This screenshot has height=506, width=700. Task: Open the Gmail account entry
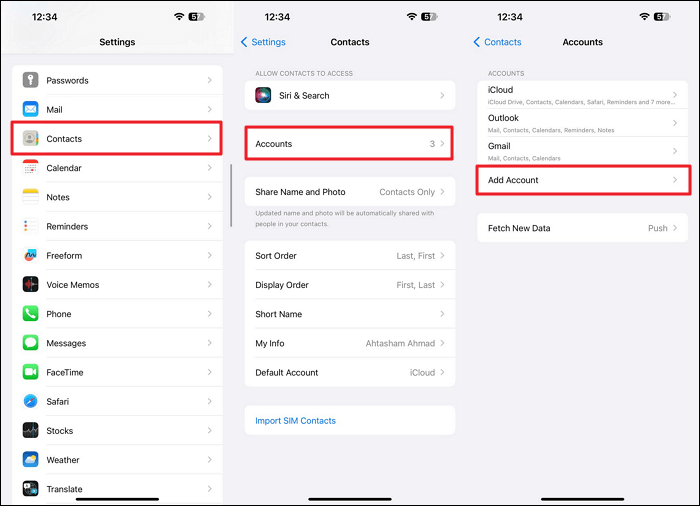point(583,151)
